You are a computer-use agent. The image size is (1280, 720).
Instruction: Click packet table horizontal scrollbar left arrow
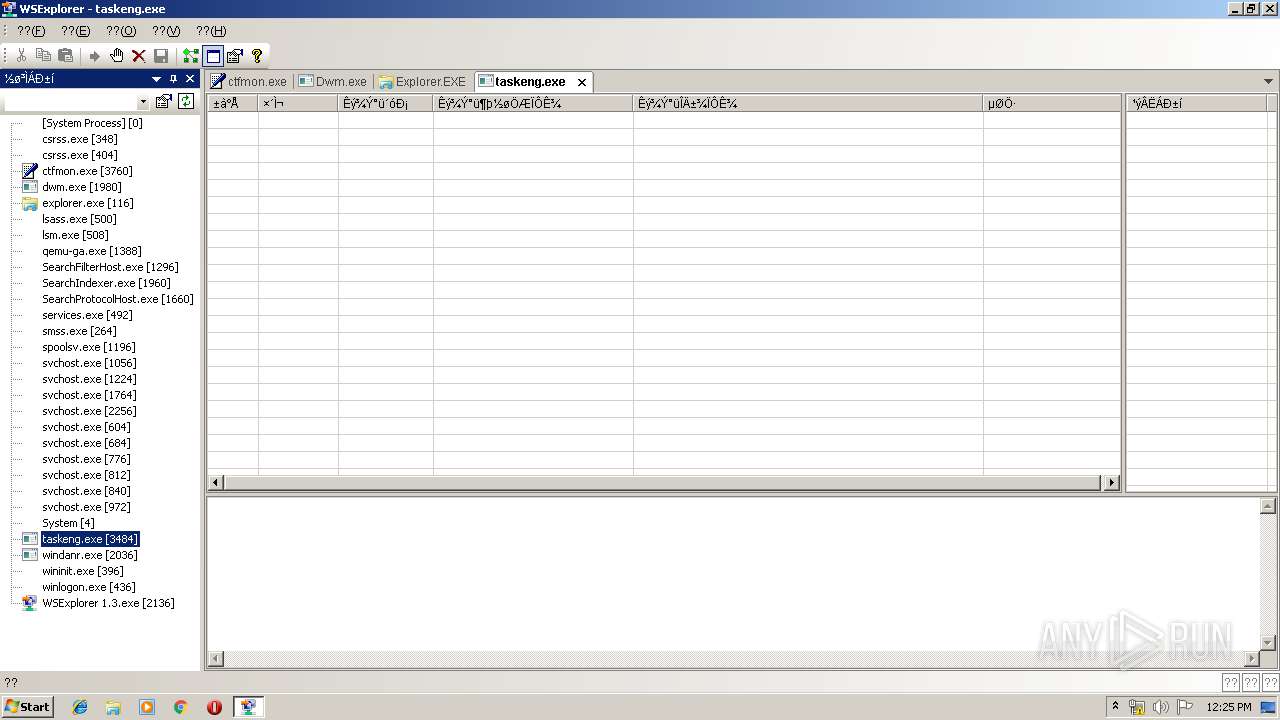216,482
